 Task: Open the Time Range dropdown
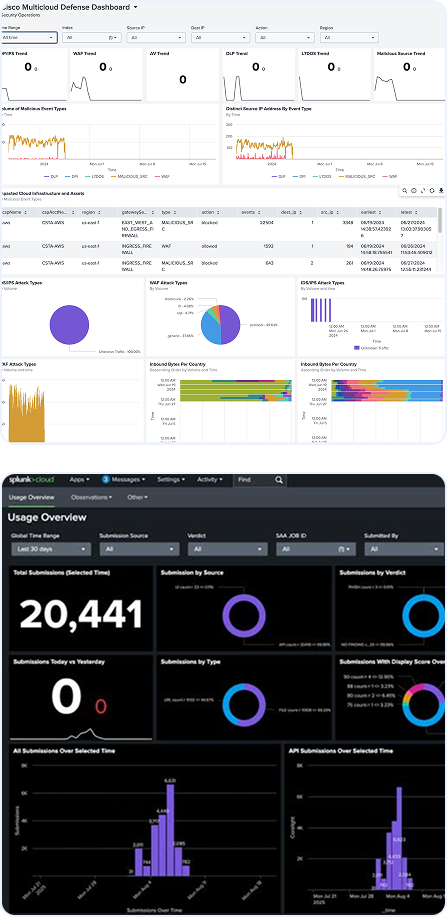point(28,37)
